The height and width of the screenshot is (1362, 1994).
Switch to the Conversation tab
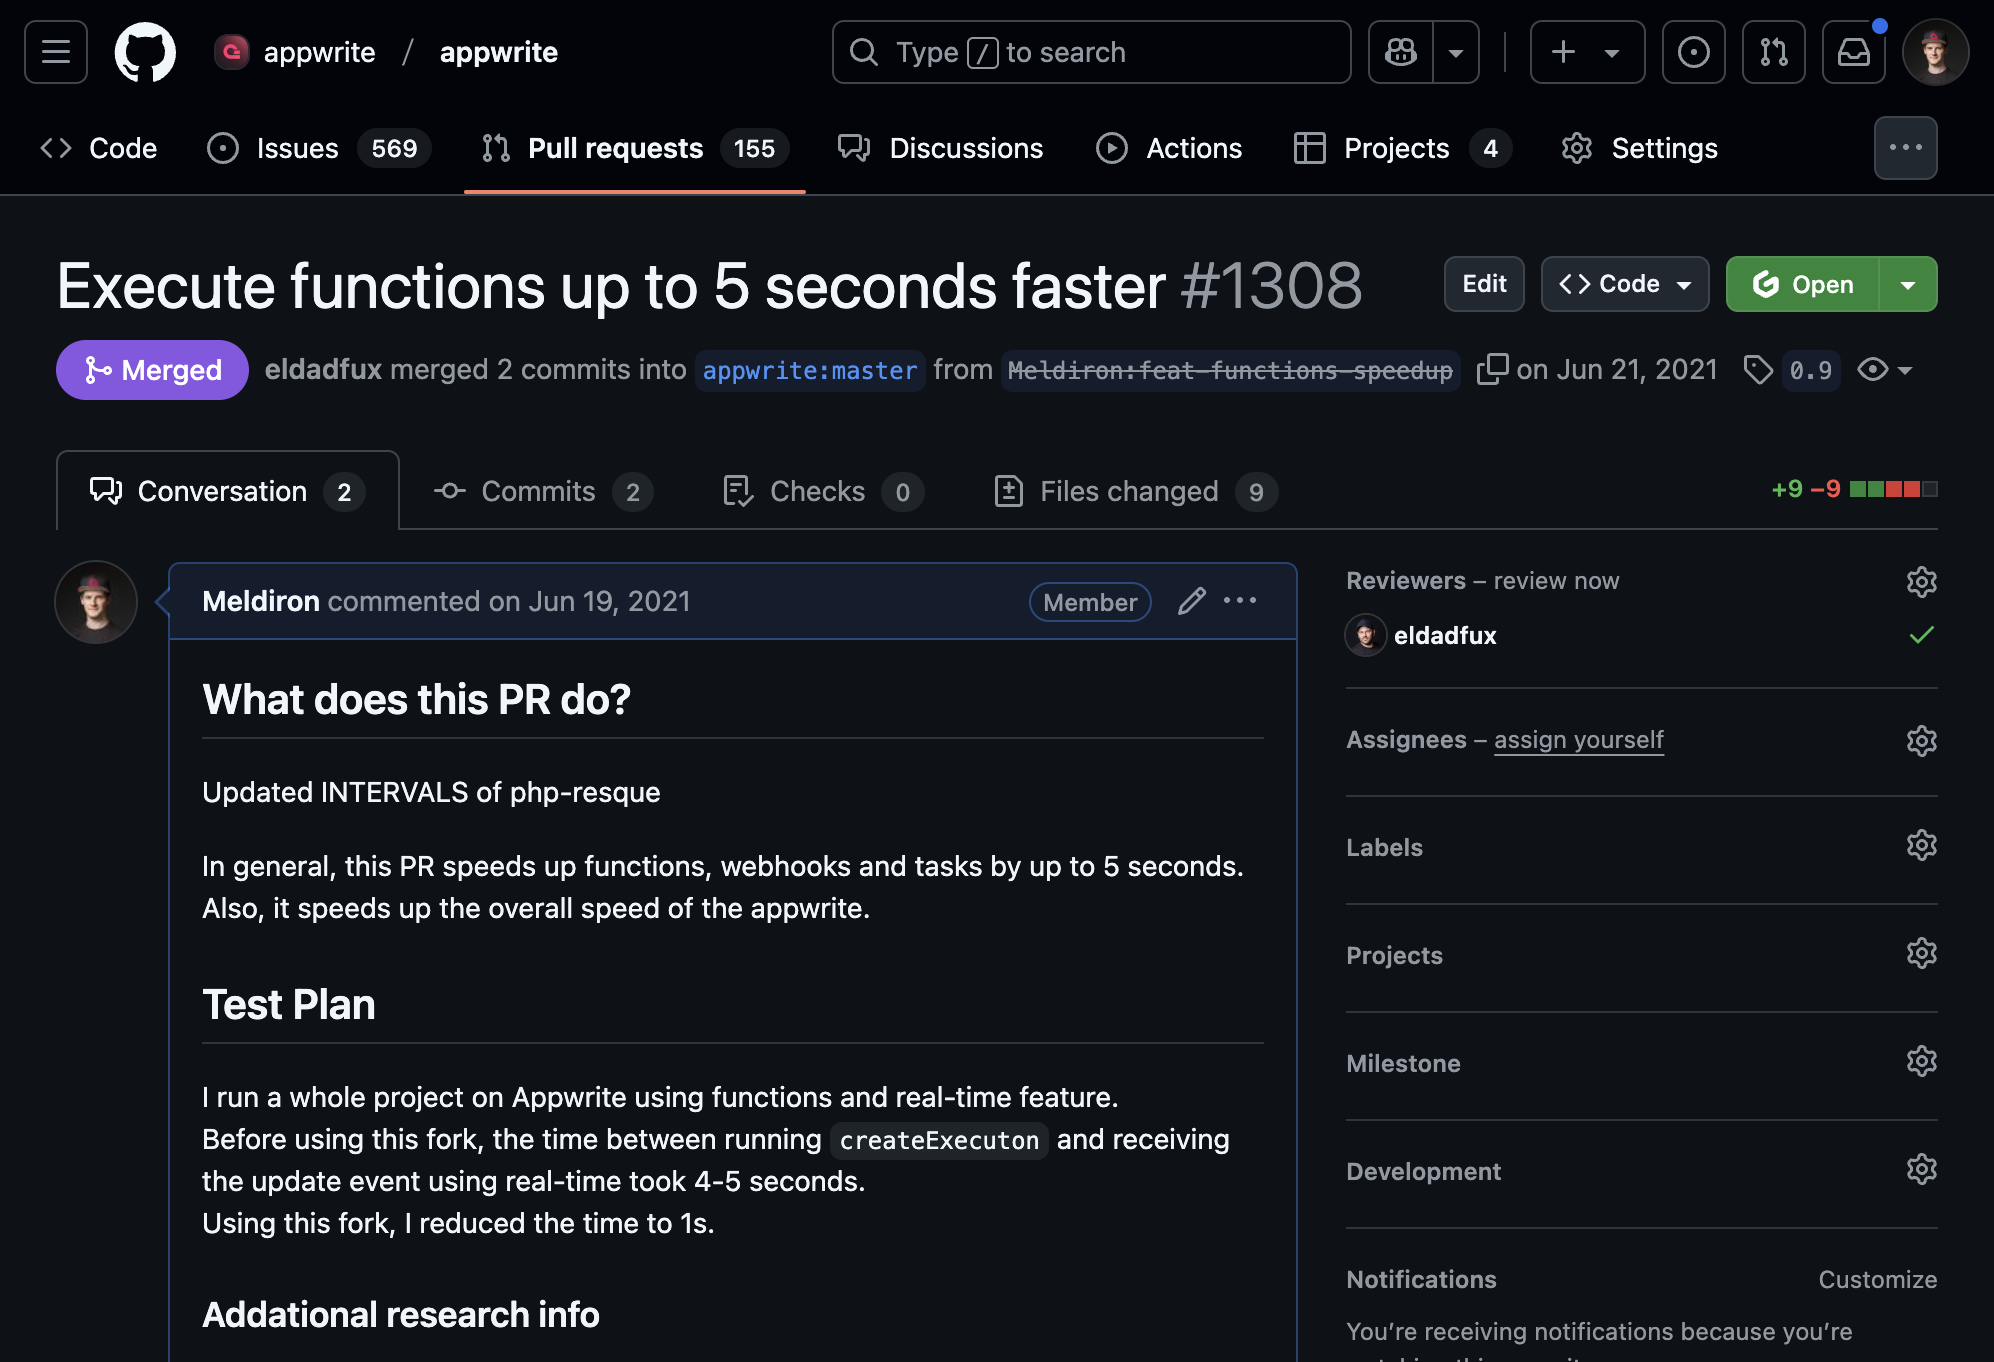228,491
